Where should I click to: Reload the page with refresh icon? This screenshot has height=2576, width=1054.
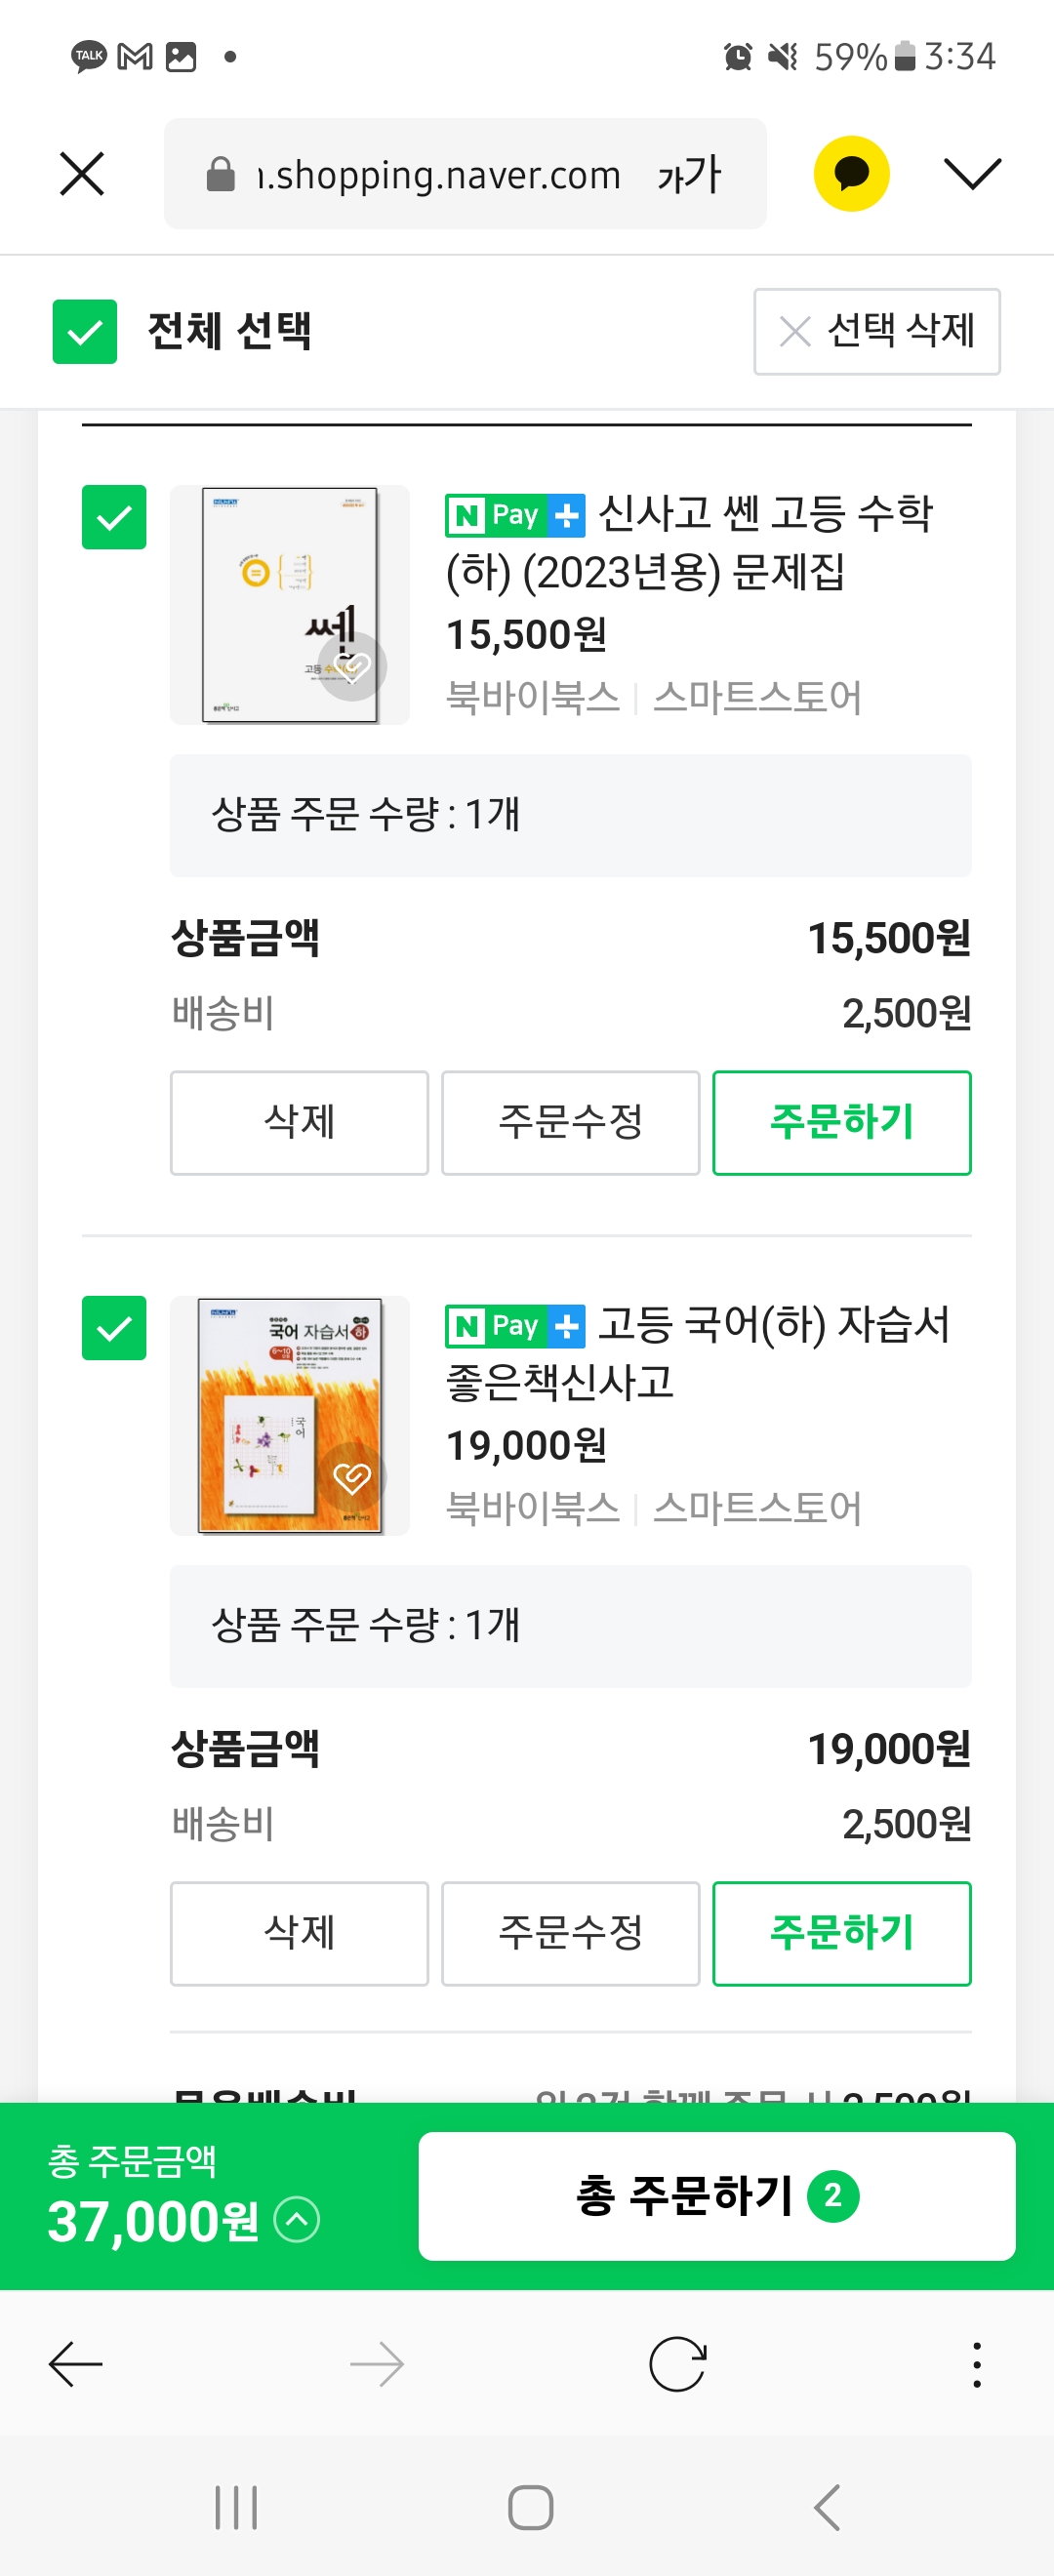click(677, 2364)
